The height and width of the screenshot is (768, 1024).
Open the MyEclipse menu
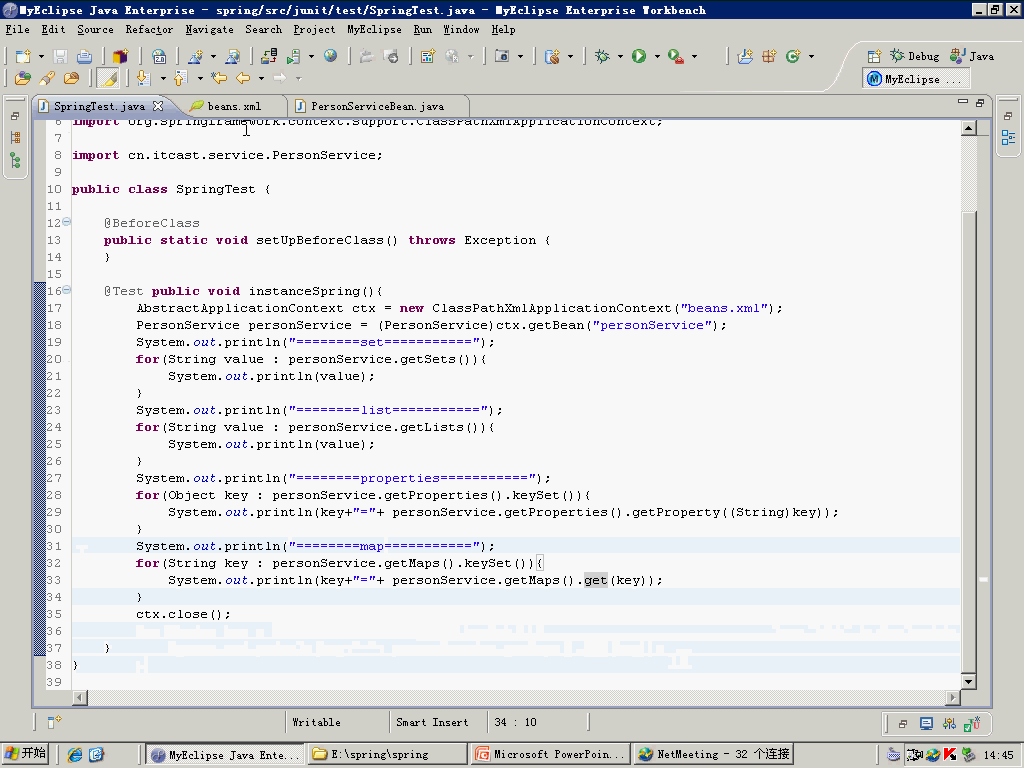click(374, 29)
